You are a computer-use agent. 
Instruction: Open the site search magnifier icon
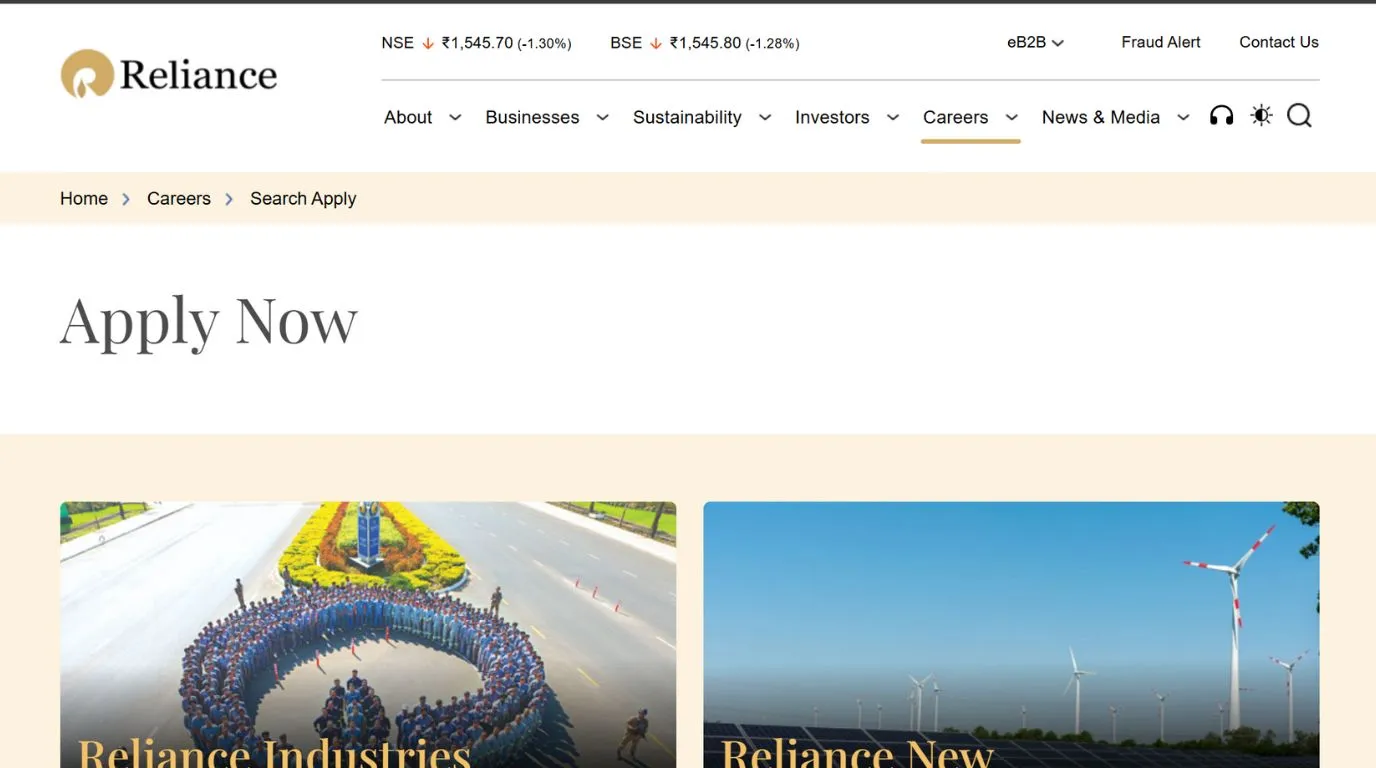coord(1299,116)
